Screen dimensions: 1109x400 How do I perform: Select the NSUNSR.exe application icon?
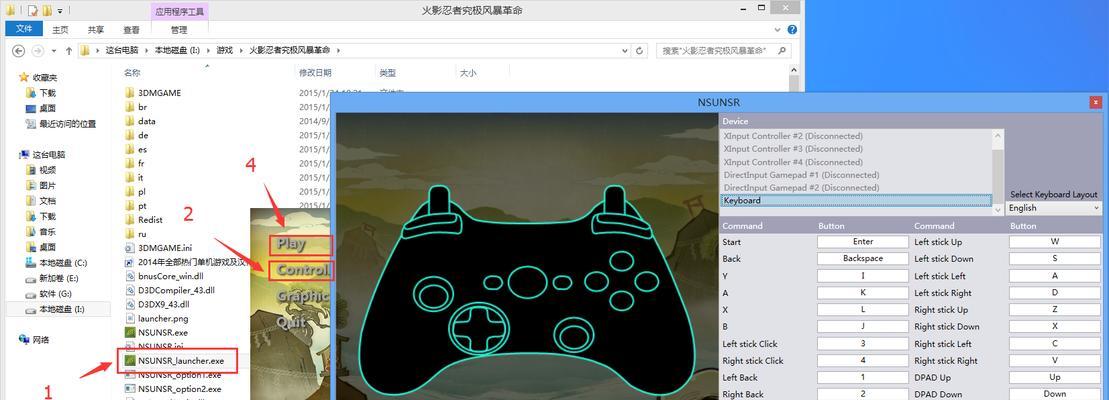coord(129,332)
